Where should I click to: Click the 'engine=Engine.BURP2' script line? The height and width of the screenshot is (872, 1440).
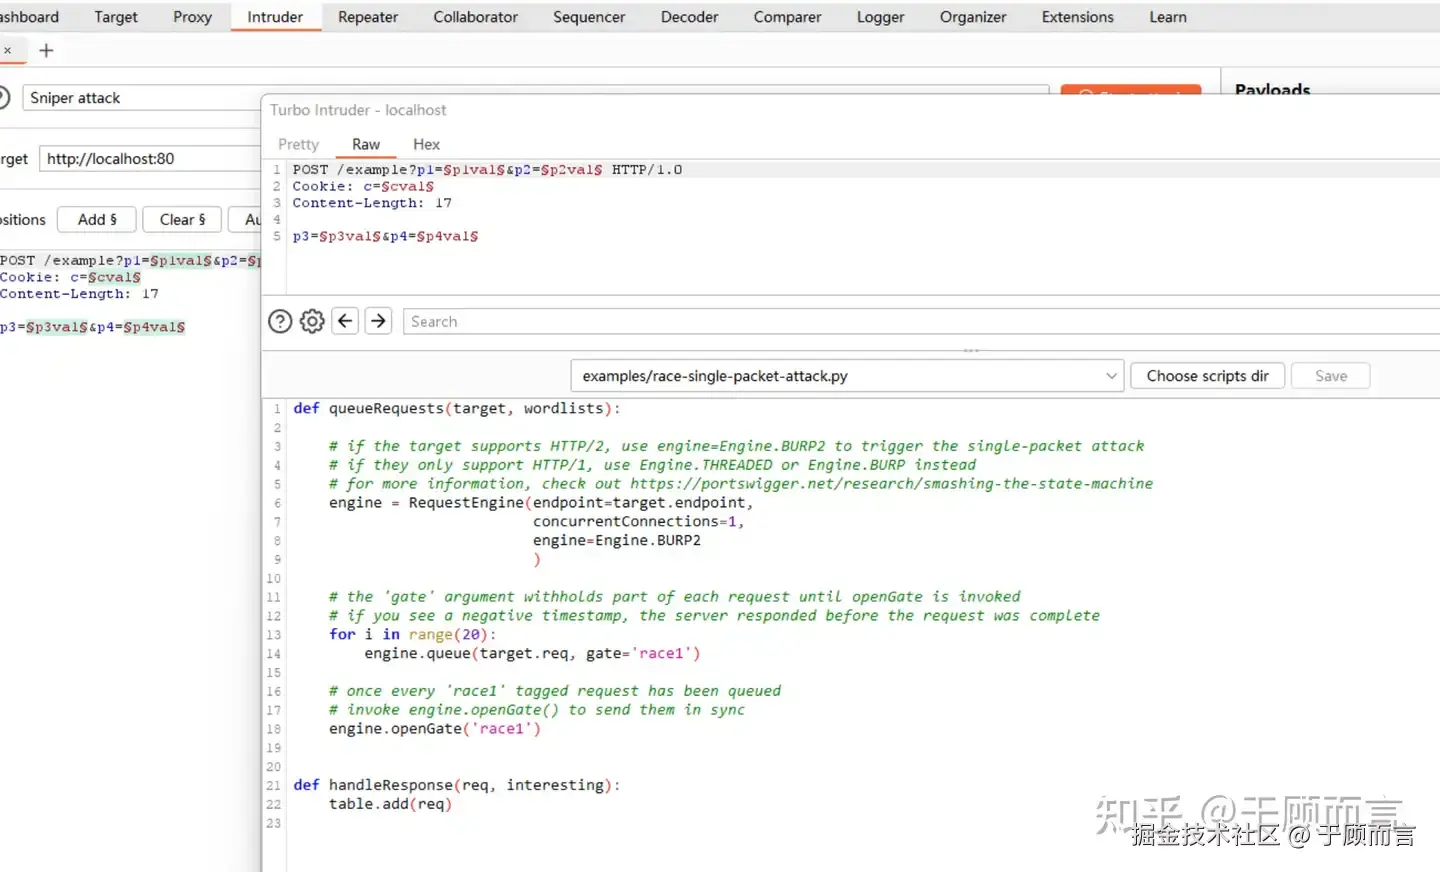(616, 540)
